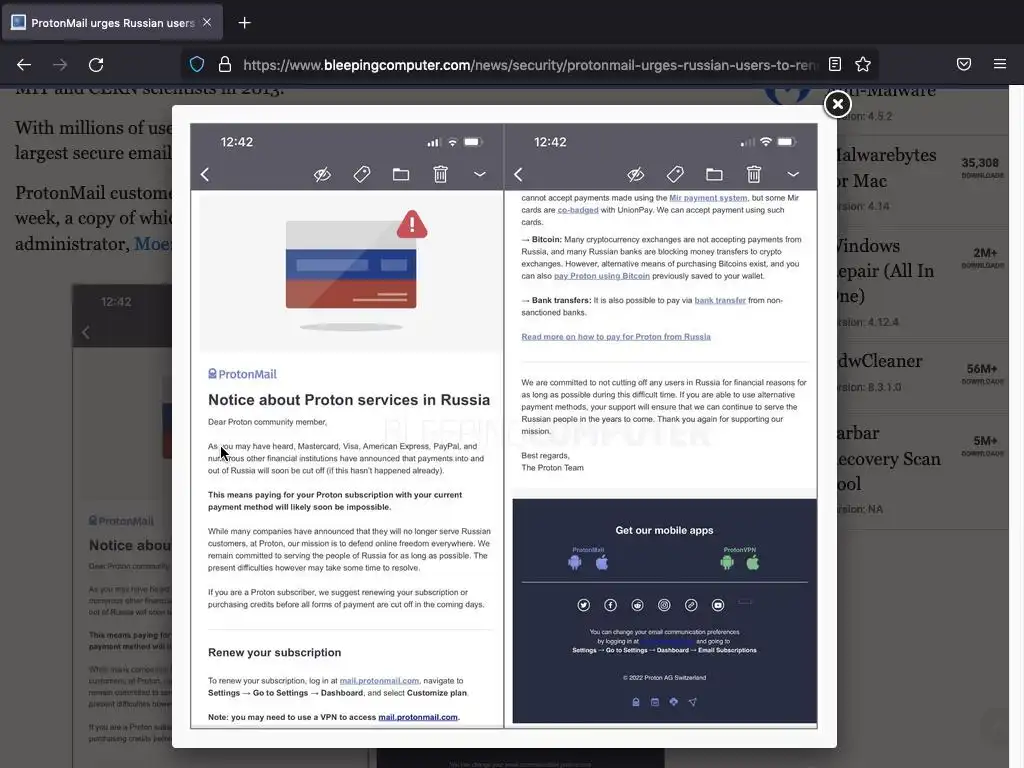
Task: Open the Mir payment system link
Action: point(708,198)
